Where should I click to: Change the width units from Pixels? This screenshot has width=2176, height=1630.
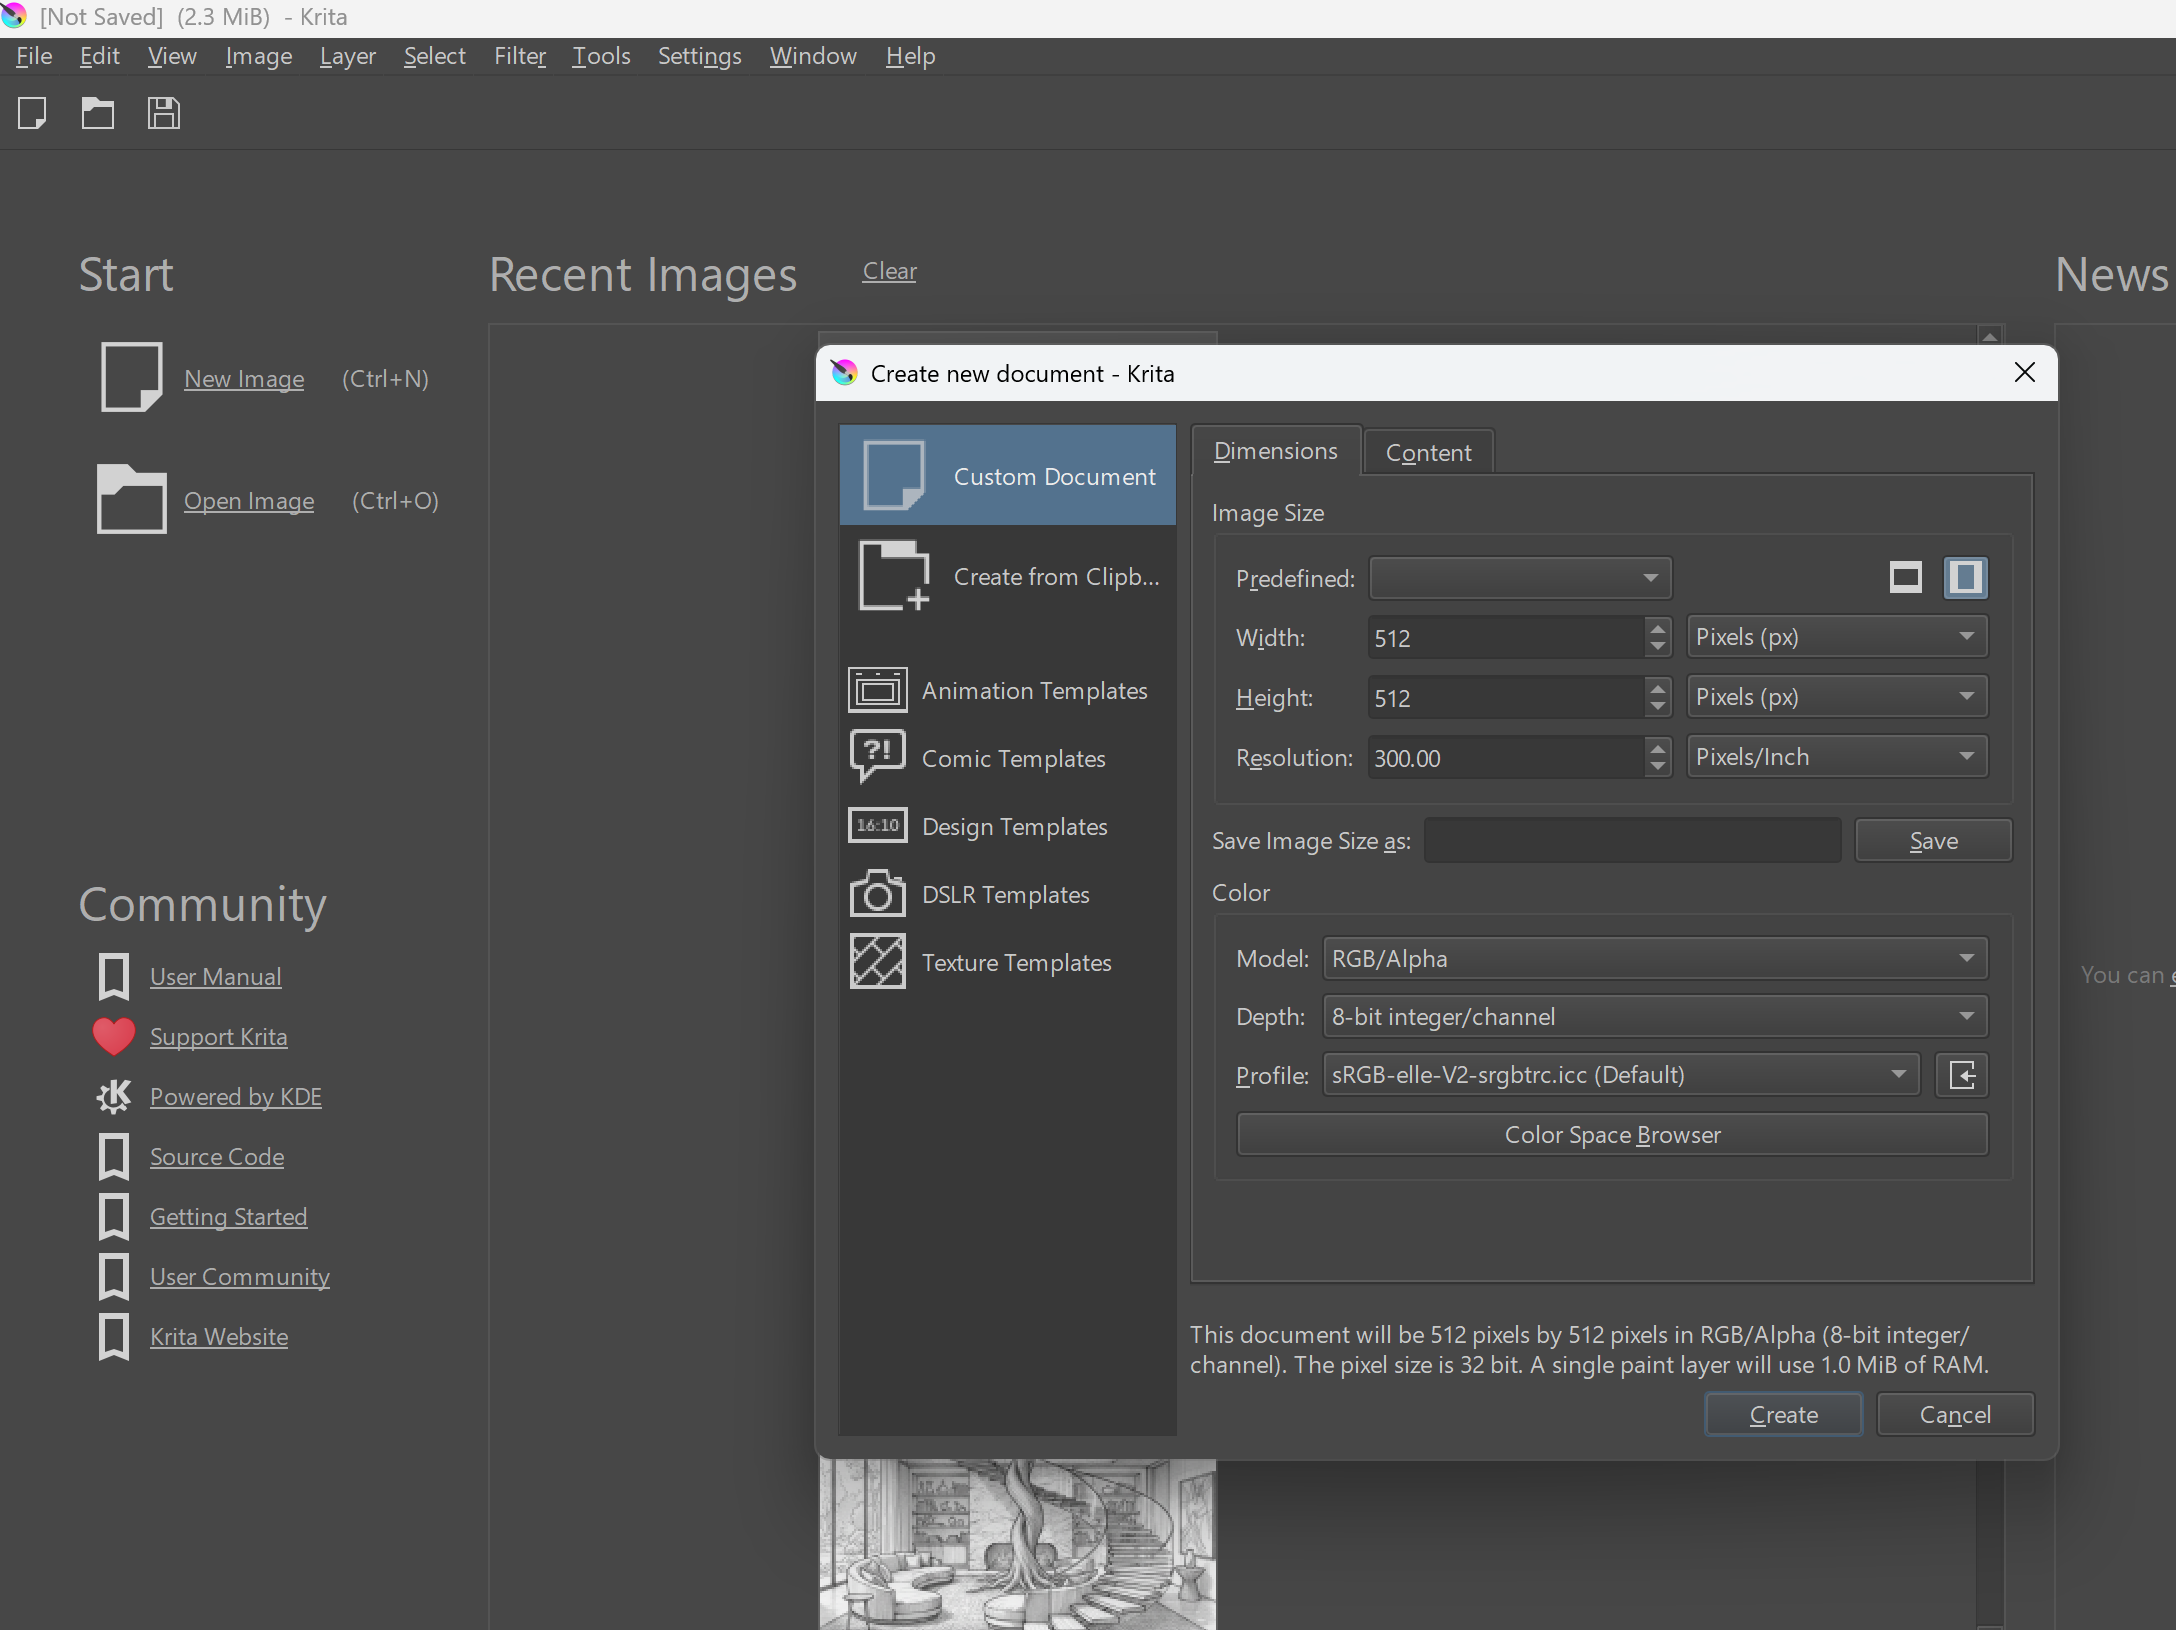click(1836, 636)
